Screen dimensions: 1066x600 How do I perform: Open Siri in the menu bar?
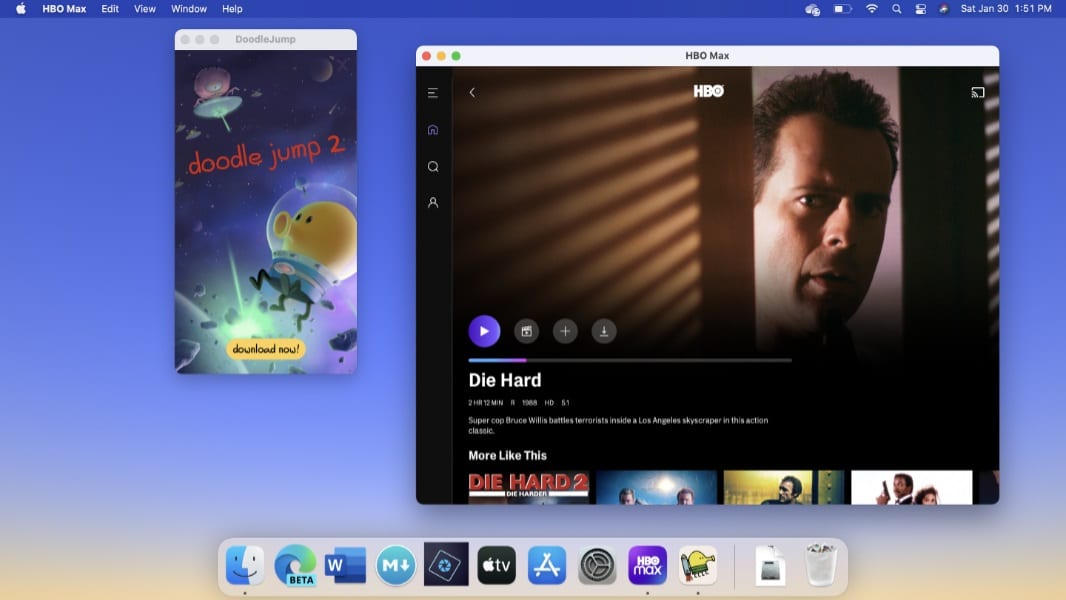pyautogui.click(x=944, y=9)
